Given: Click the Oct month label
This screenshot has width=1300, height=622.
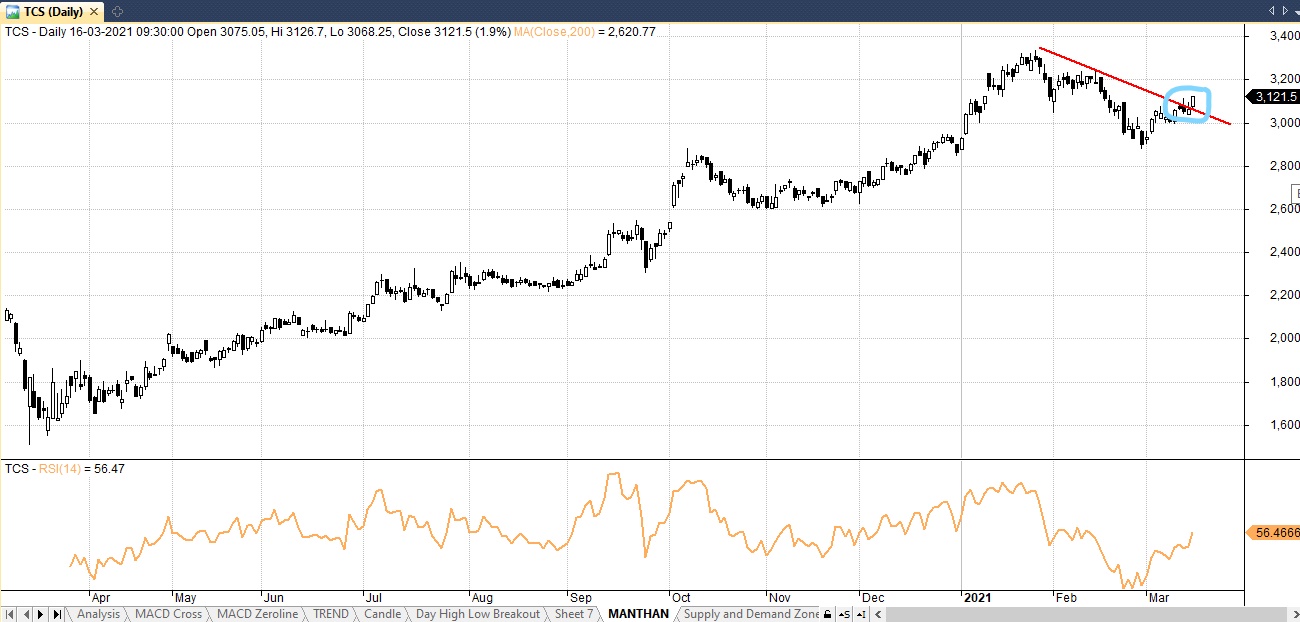Looking at the screenshot, I should [683, 596].
